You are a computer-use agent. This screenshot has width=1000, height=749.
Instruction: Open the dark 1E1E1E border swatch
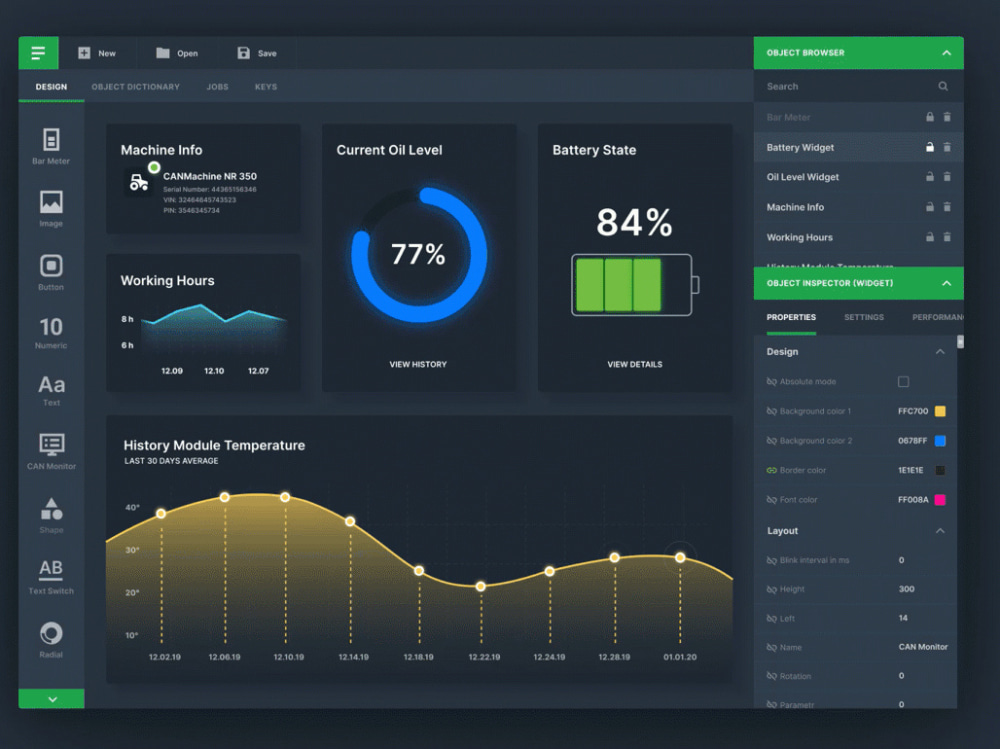(940, 470)
